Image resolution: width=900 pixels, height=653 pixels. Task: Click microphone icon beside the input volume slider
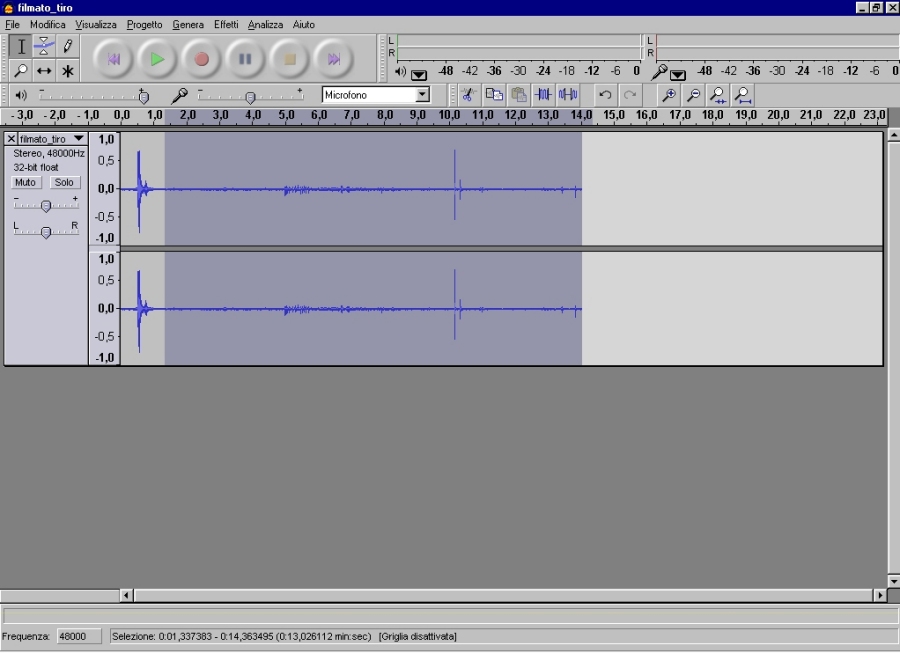coord(179,95)
